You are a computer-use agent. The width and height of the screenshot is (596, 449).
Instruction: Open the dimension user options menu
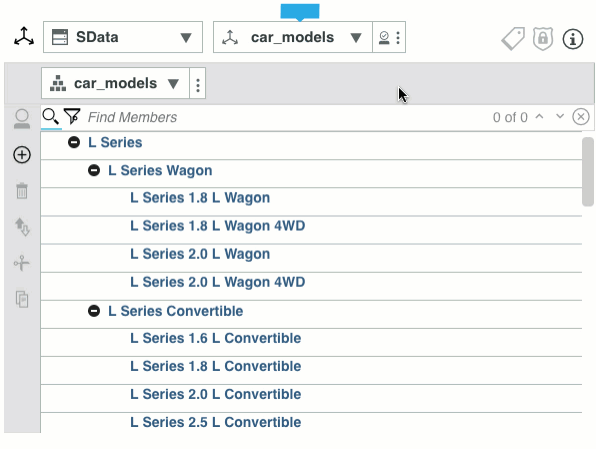(389, 37)
